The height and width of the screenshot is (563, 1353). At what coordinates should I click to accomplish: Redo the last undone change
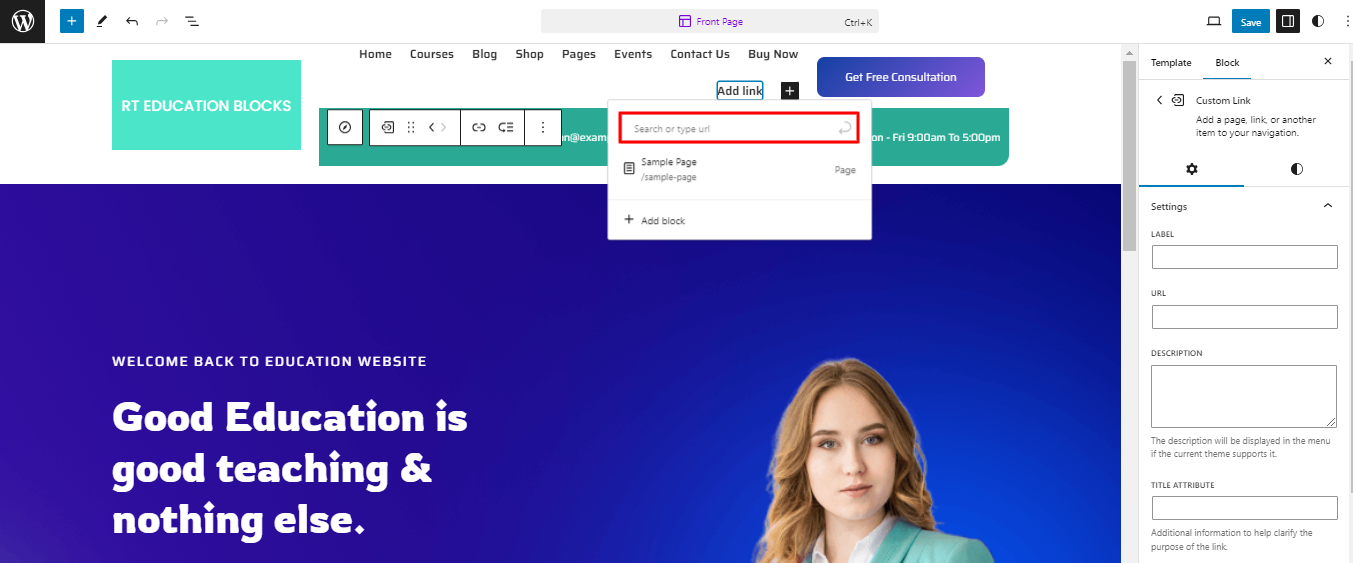[162, 21]
